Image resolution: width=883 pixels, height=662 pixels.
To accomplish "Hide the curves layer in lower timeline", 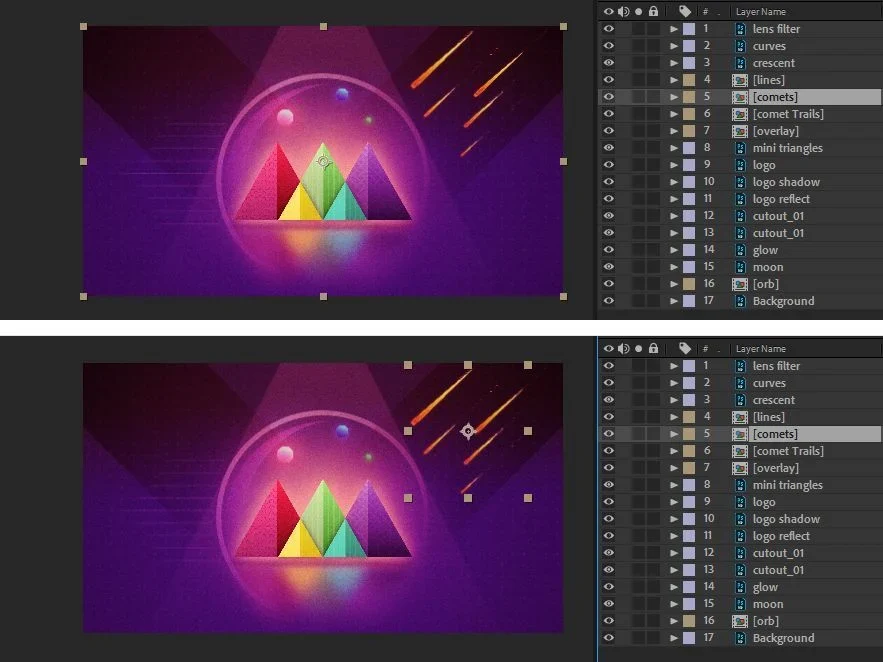I will point(609,383).
